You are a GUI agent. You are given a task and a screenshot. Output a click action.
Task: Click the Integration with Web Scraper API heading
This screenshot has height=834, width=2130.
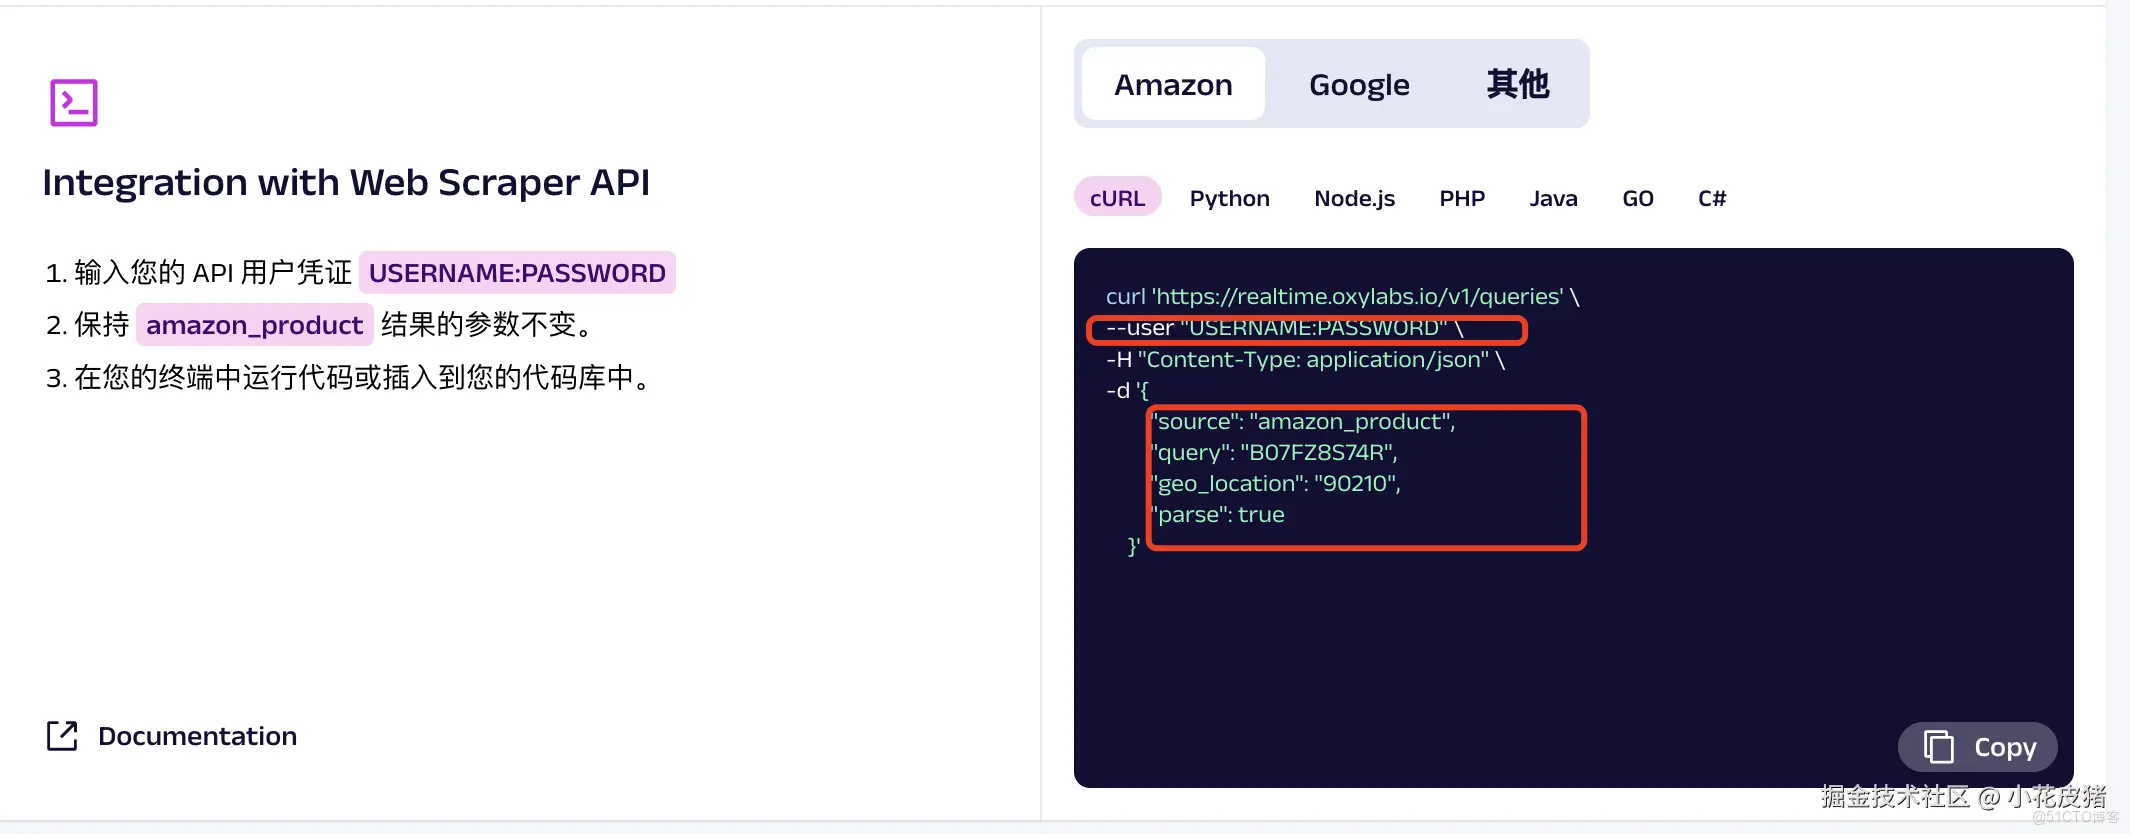click(x=346, y=183)
